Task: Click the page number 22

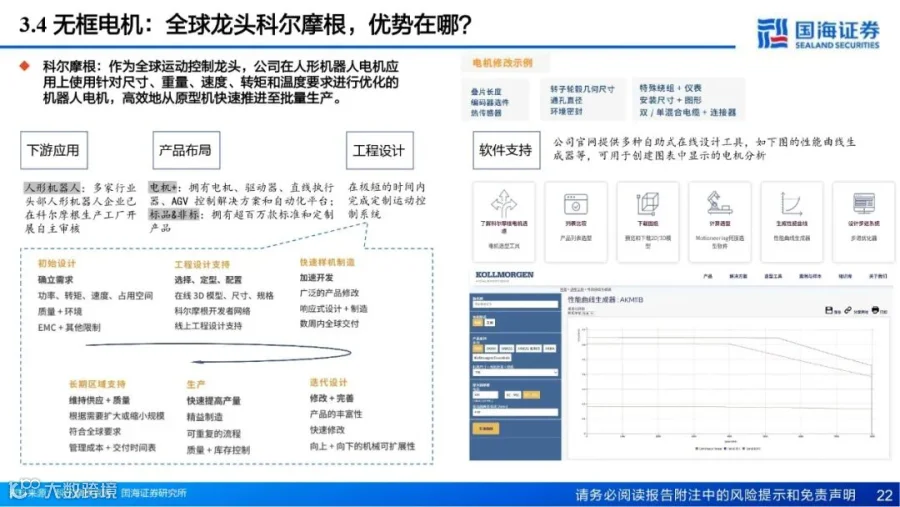Action: (x=885, y=495)
